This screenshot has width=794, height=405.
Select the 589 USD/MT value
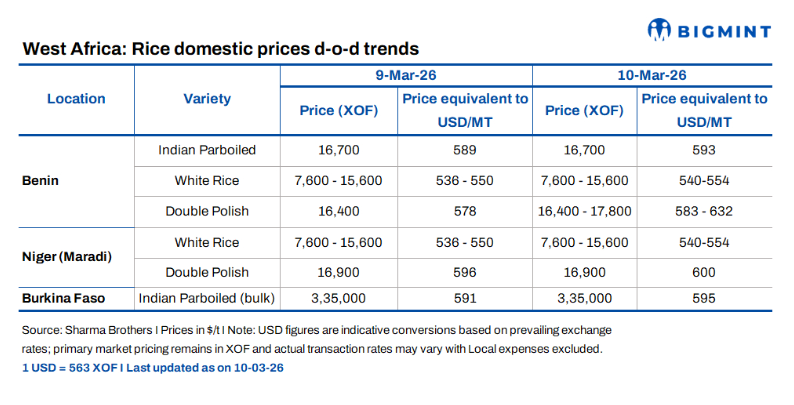tap(464, 150)
